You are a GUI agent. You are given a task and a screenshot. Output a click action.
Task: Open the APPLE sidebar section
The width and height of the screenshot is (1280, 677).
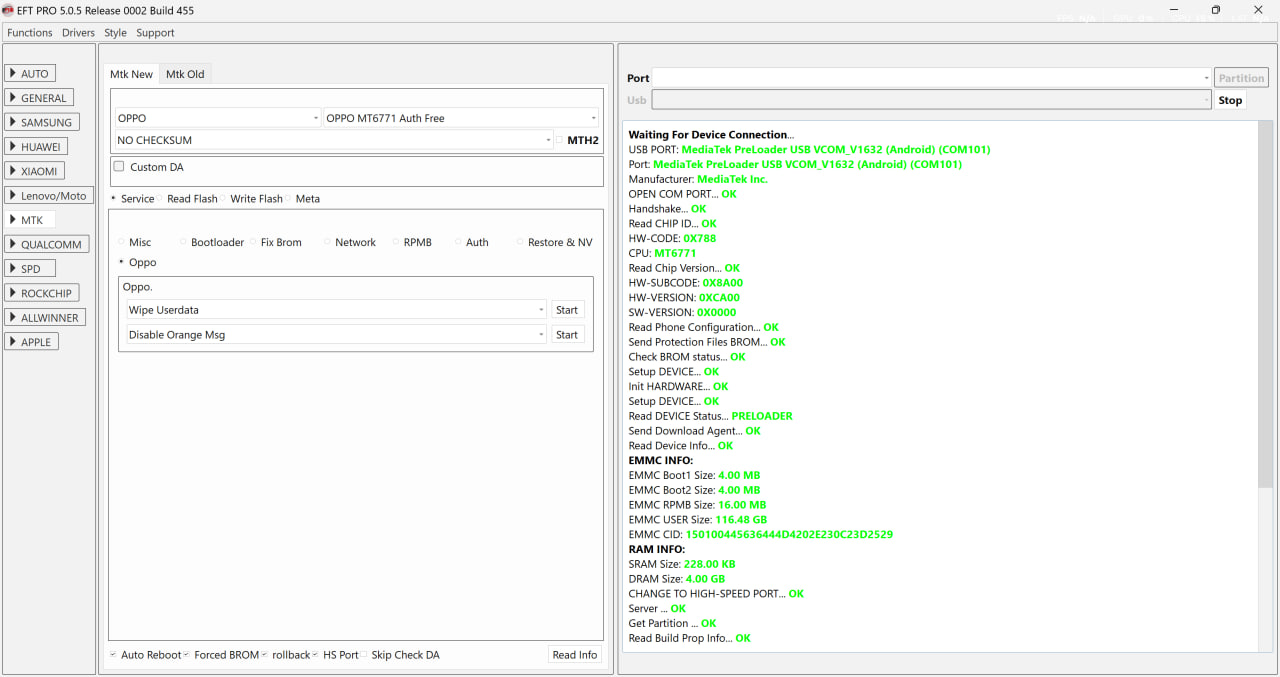click(x=32, y=342)
